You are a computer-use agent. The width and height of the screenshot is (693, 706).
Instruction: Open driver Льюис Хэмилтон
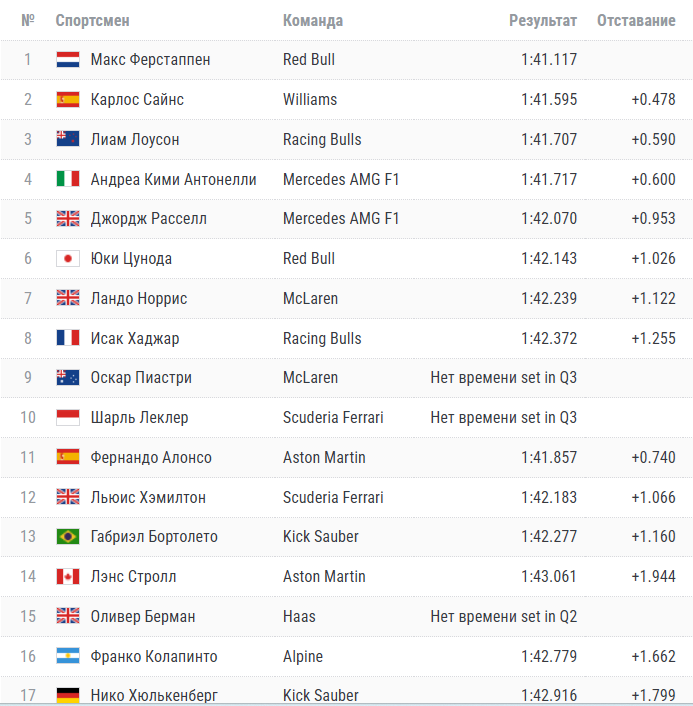(148, 498)
